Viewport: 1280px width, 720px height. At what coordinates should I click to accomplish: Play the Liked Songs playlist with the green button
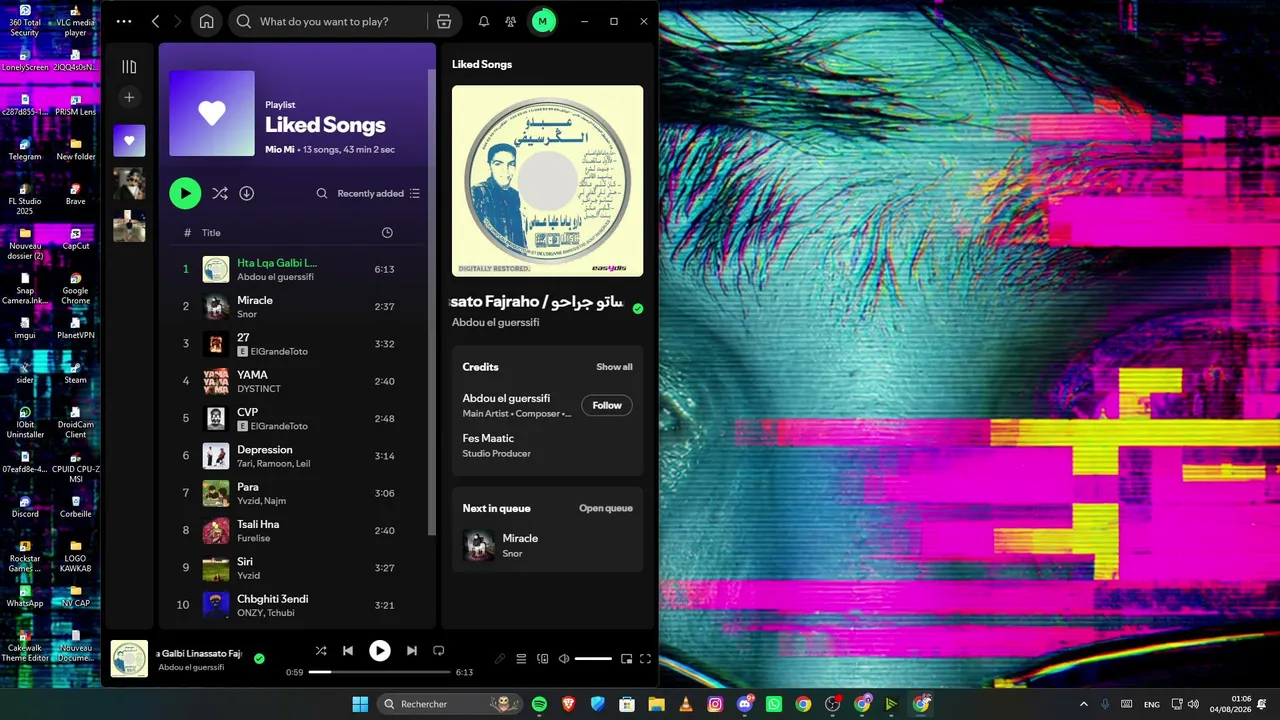click(x=185, y=193)
